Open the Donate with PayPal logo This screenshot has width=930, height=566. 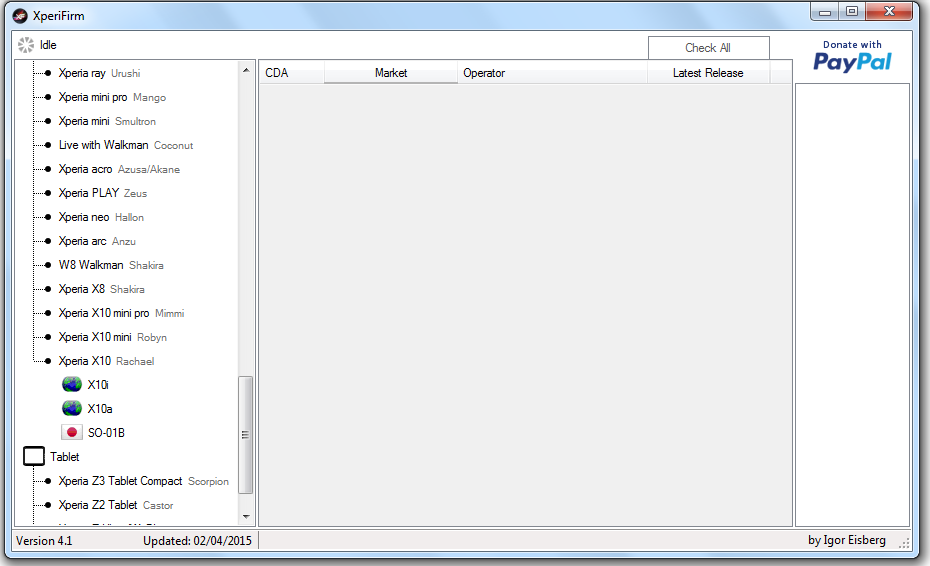tap(852, 56)
